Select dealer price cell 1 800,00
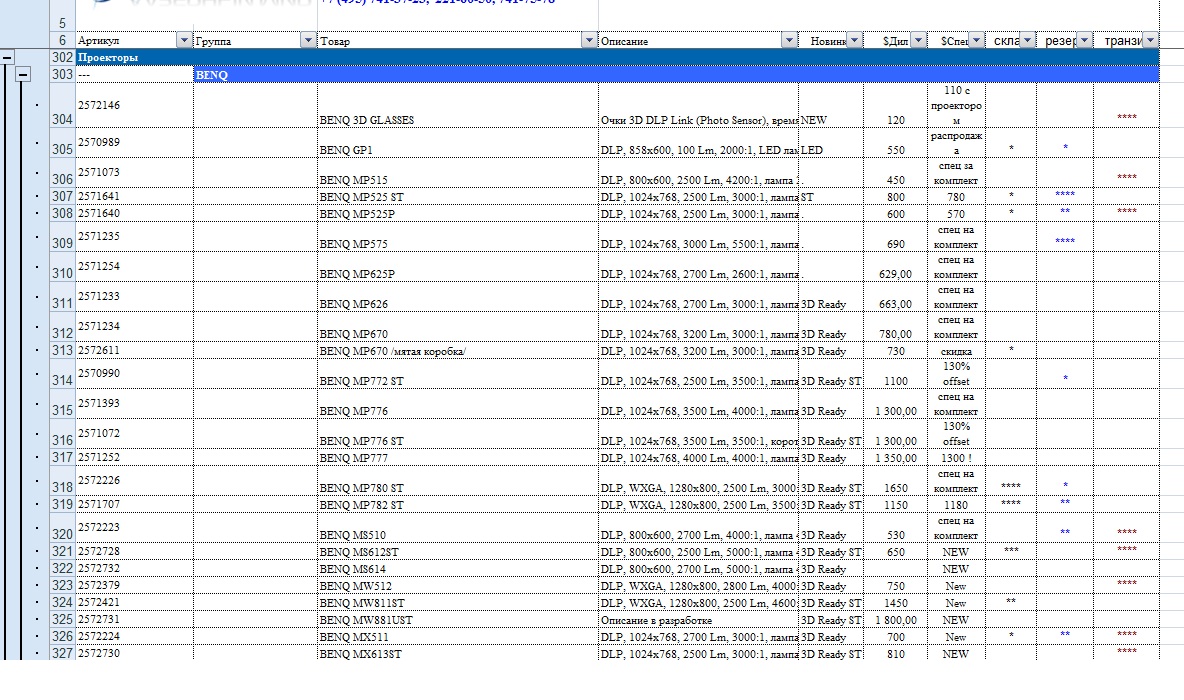 click(896, 619)
